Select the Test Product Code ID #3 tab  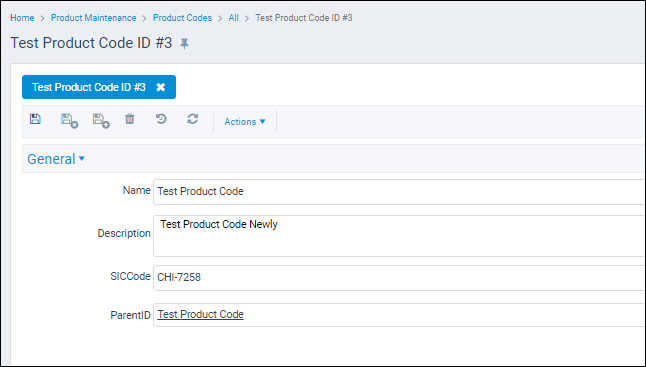click(x=89, y=87)
